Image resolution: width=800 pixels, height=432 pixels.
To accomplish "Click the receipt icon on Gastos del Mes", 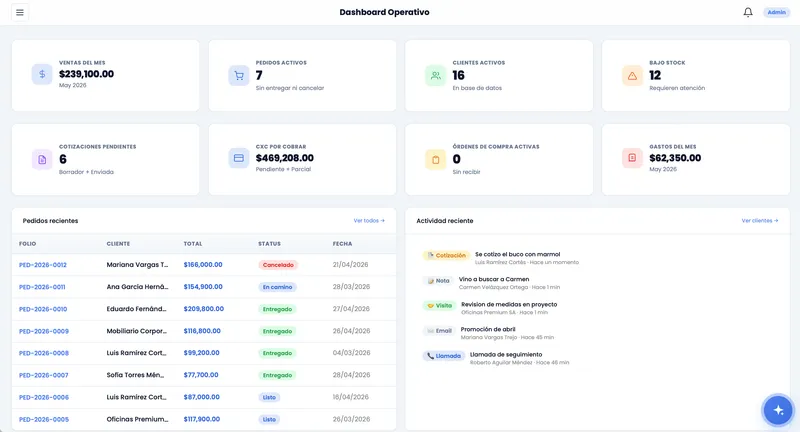I will [632, 158].
